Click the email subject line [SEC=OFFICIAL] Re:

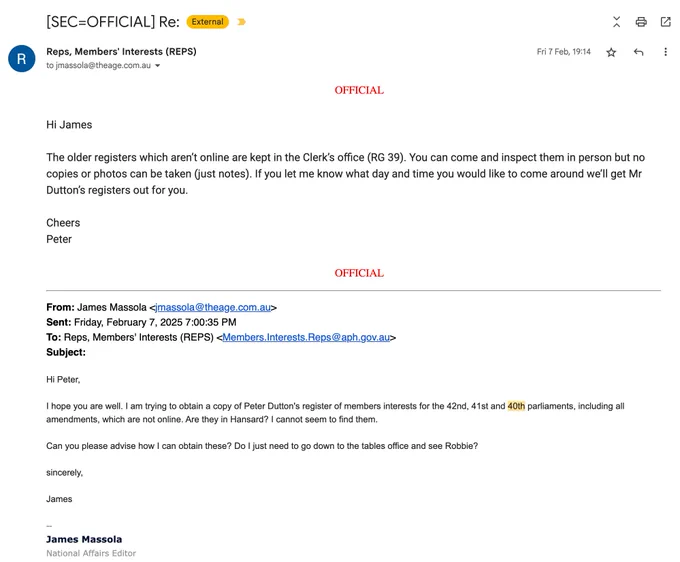[x=113, y=22]
